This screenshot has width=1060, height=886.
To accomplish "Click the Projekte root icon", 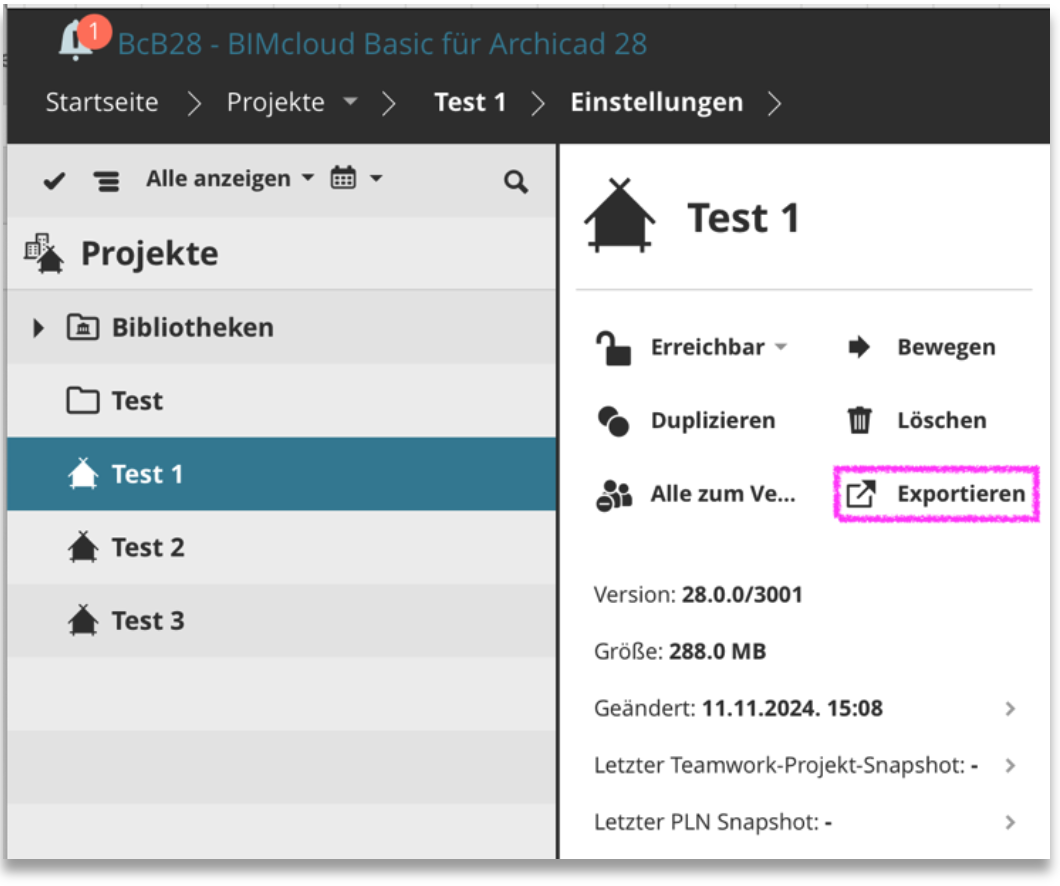I will (44, 253).
